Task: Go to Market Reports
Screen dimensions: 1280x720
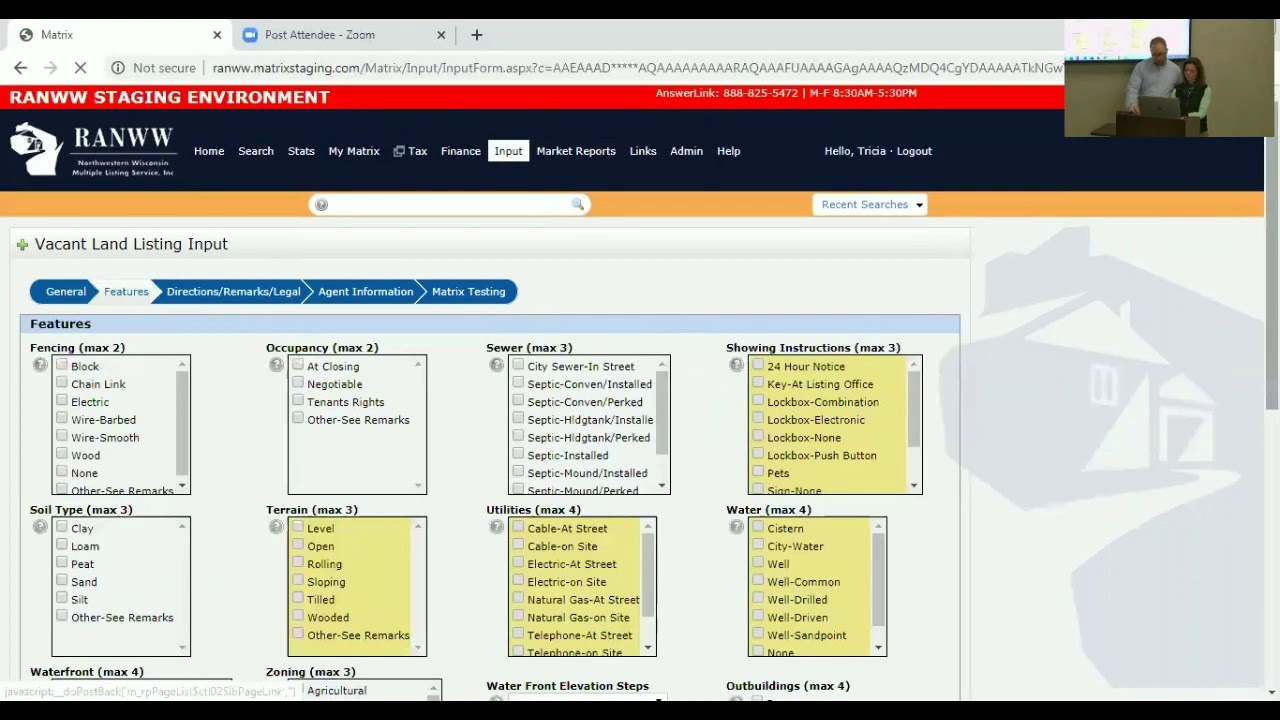Action: (576, 151)
